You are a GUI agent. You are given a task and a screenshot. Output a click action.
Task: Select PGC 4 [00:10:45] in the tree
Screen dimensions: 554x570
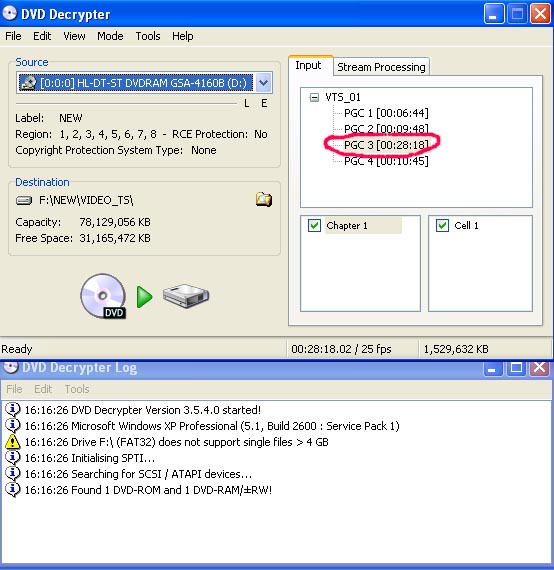(386, 161)
